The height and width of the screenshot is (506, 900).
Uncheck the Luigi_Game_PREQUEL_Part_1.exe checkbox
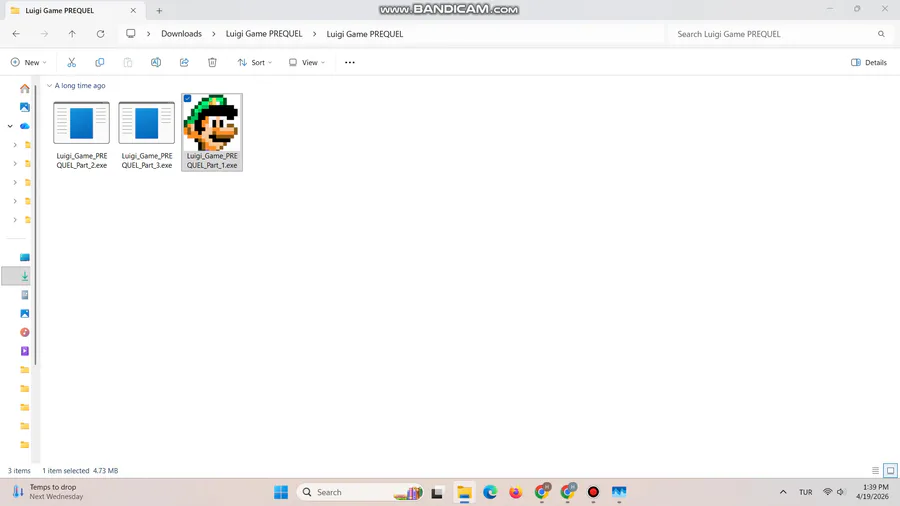[x=188, y=99]
